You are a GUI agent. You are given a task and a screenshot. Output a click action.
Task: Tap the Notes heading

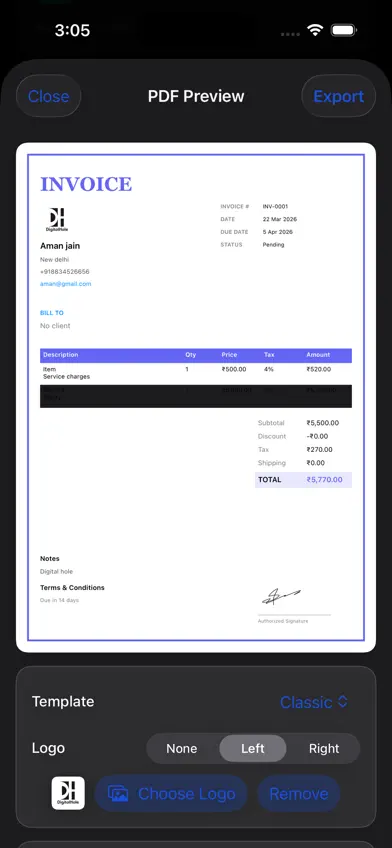click(50, 559)
